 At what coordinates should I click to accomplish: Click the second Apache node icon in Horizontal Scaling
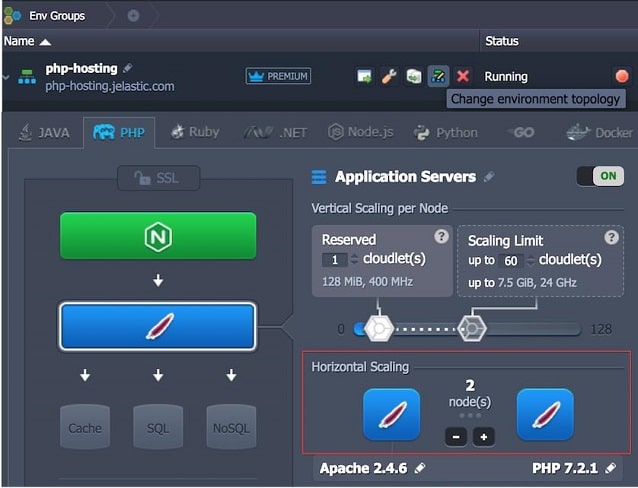pos(545,415)
